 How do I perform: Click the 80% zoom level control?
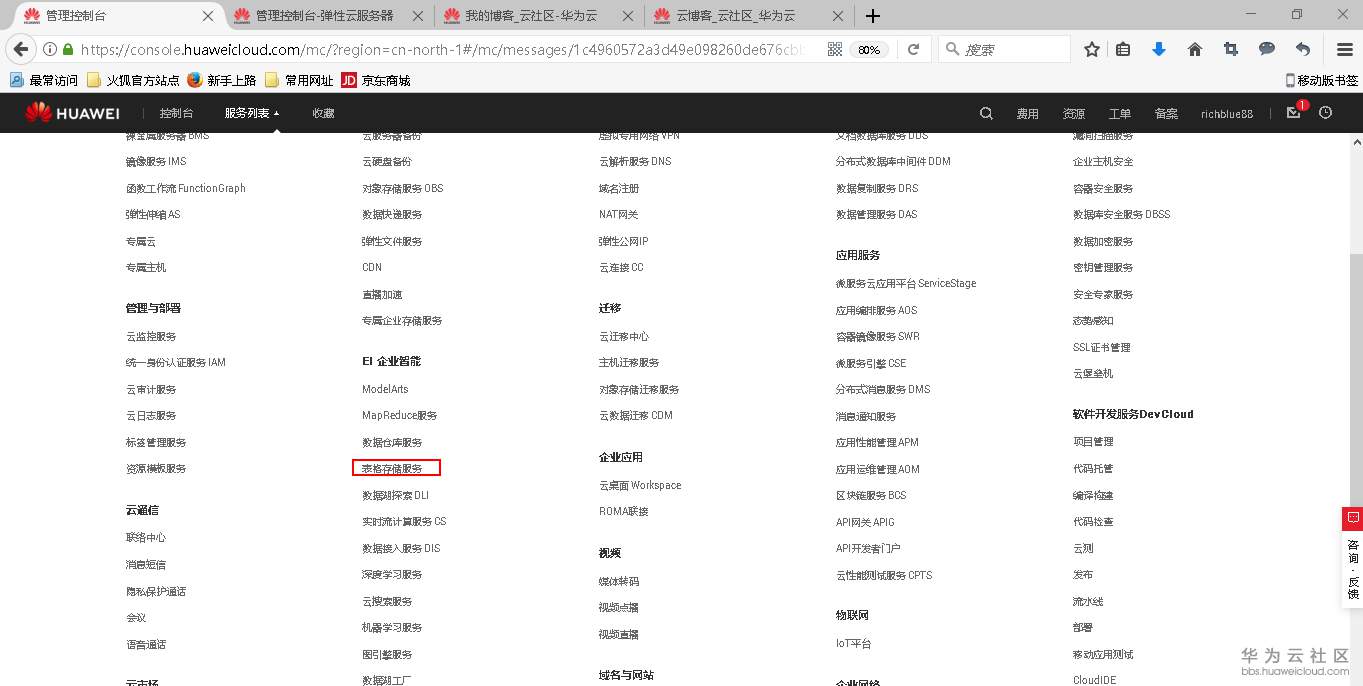click(868, 47)
